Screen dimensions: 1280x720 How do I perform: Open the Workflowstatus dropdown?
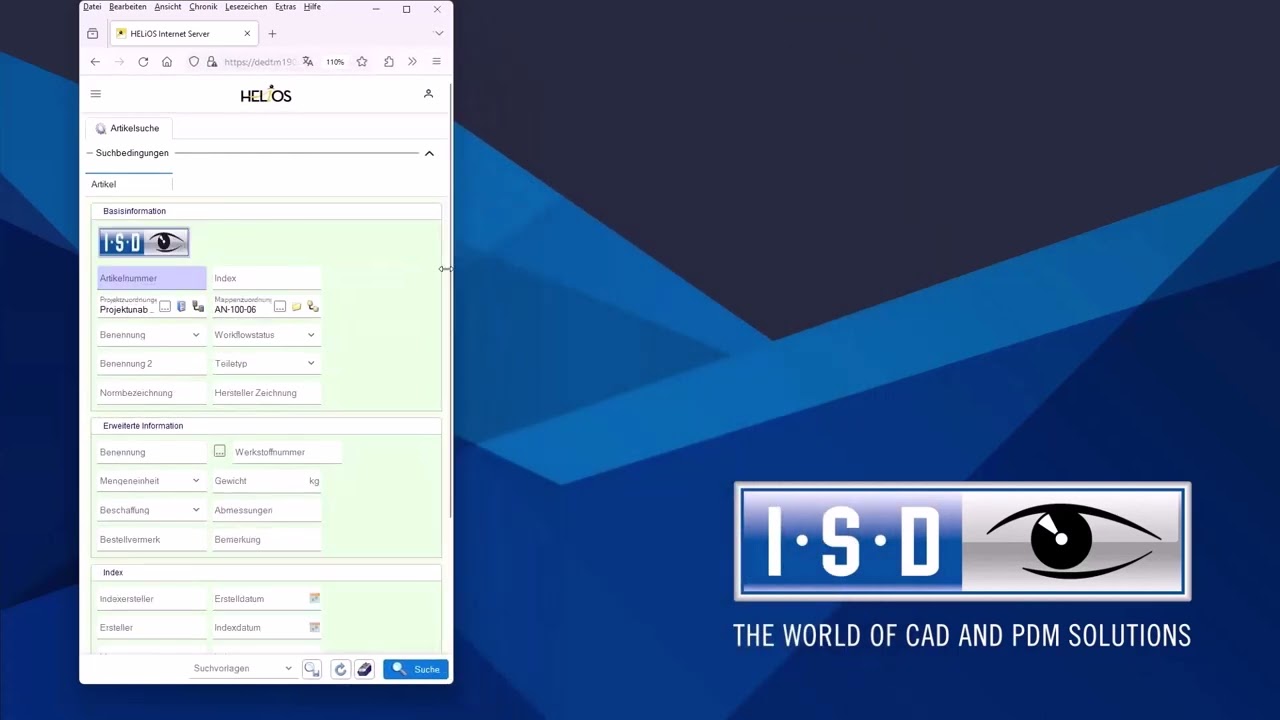pos(311,335)
